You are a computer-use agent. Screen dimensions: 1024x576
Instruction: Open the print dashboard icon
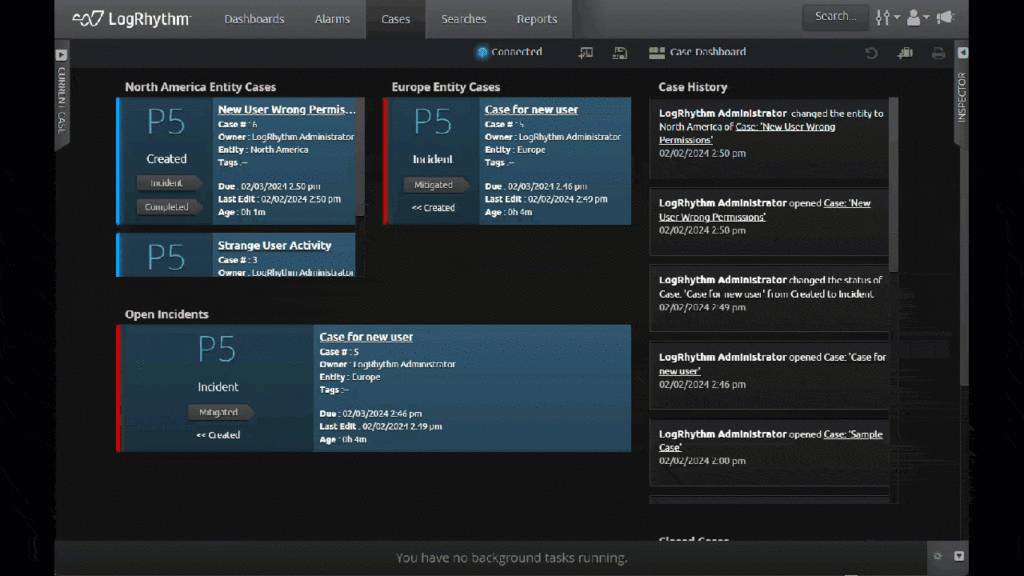(x=938, y=52)
